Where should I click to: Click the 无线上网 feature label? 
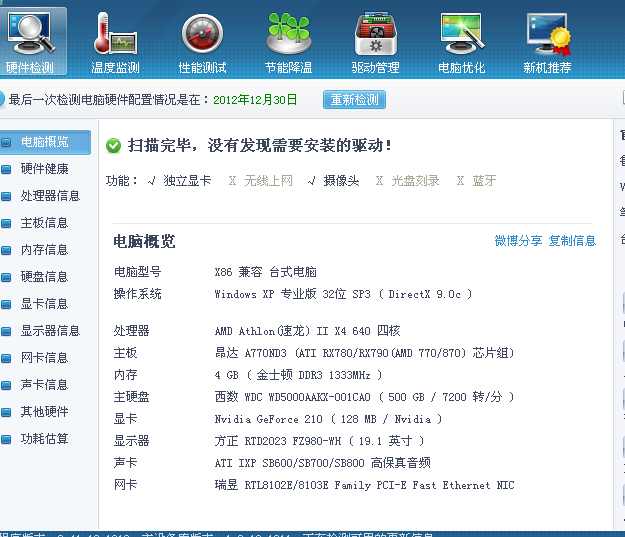268,181
